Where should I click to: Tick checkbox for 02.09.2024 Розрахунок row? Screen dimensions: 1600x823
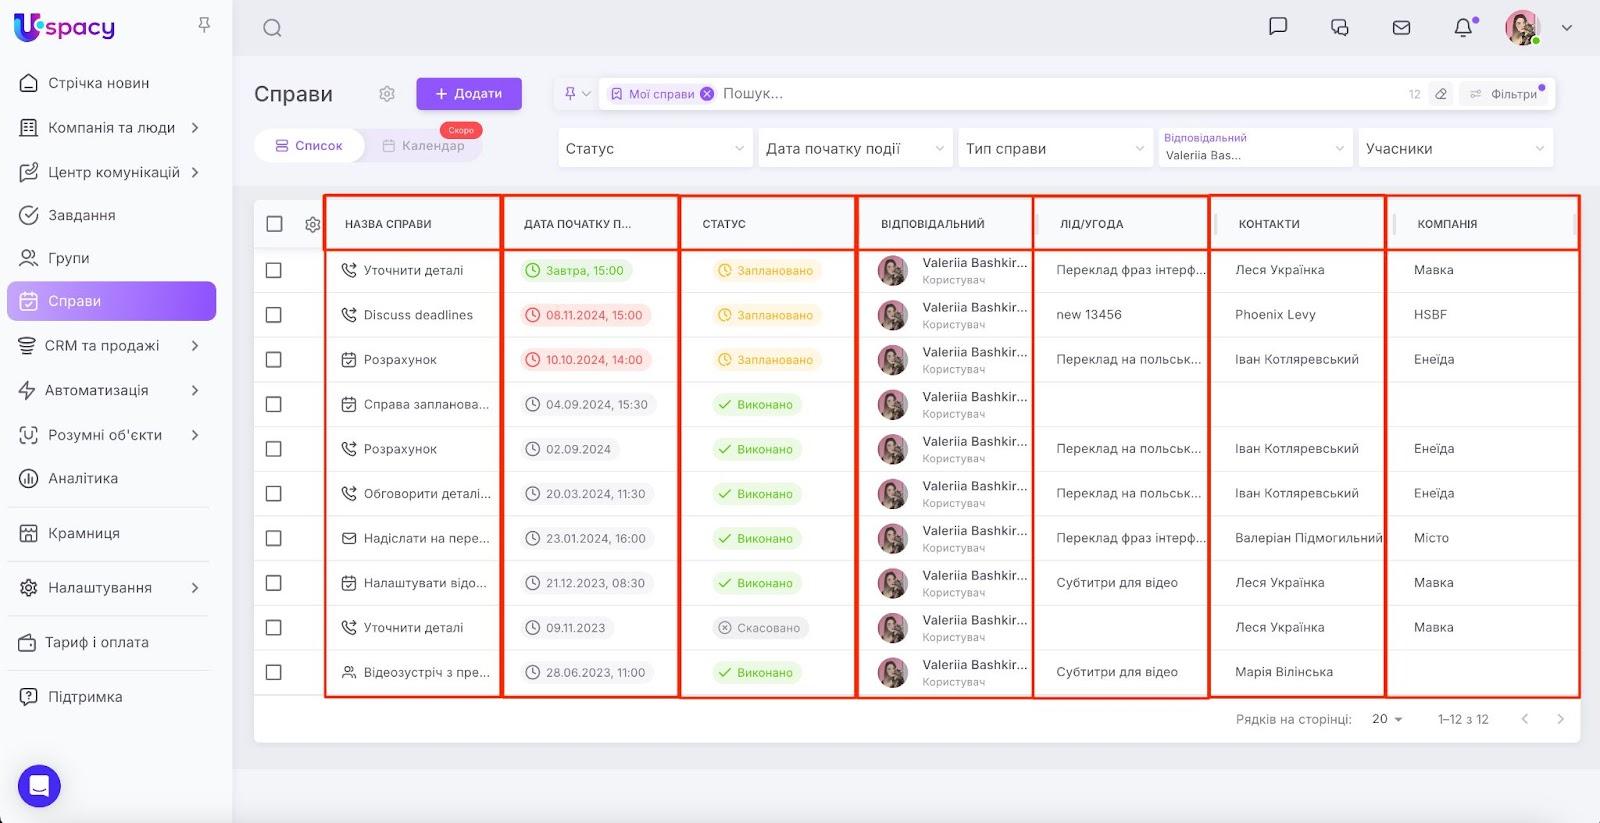(x=274, y=449)
